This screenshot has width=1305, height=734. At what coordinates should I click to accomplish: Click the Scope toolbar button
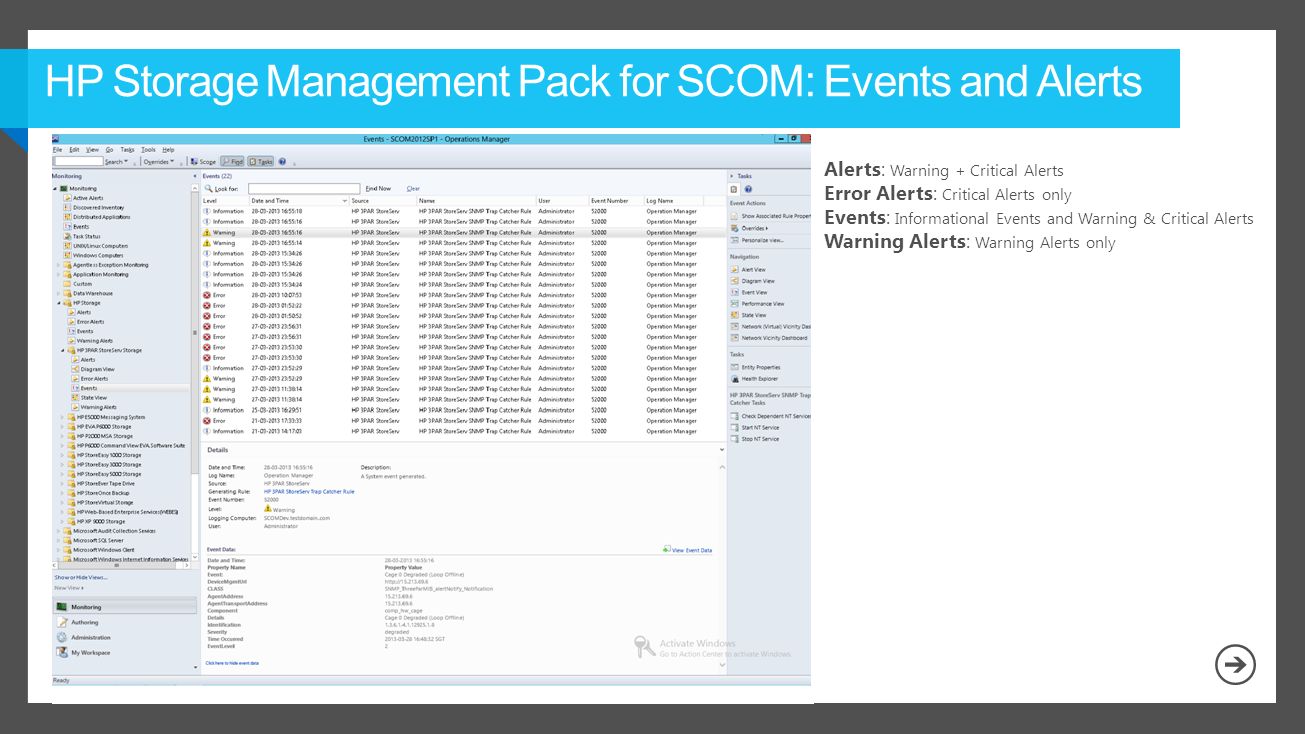click(x=204, y=161)
